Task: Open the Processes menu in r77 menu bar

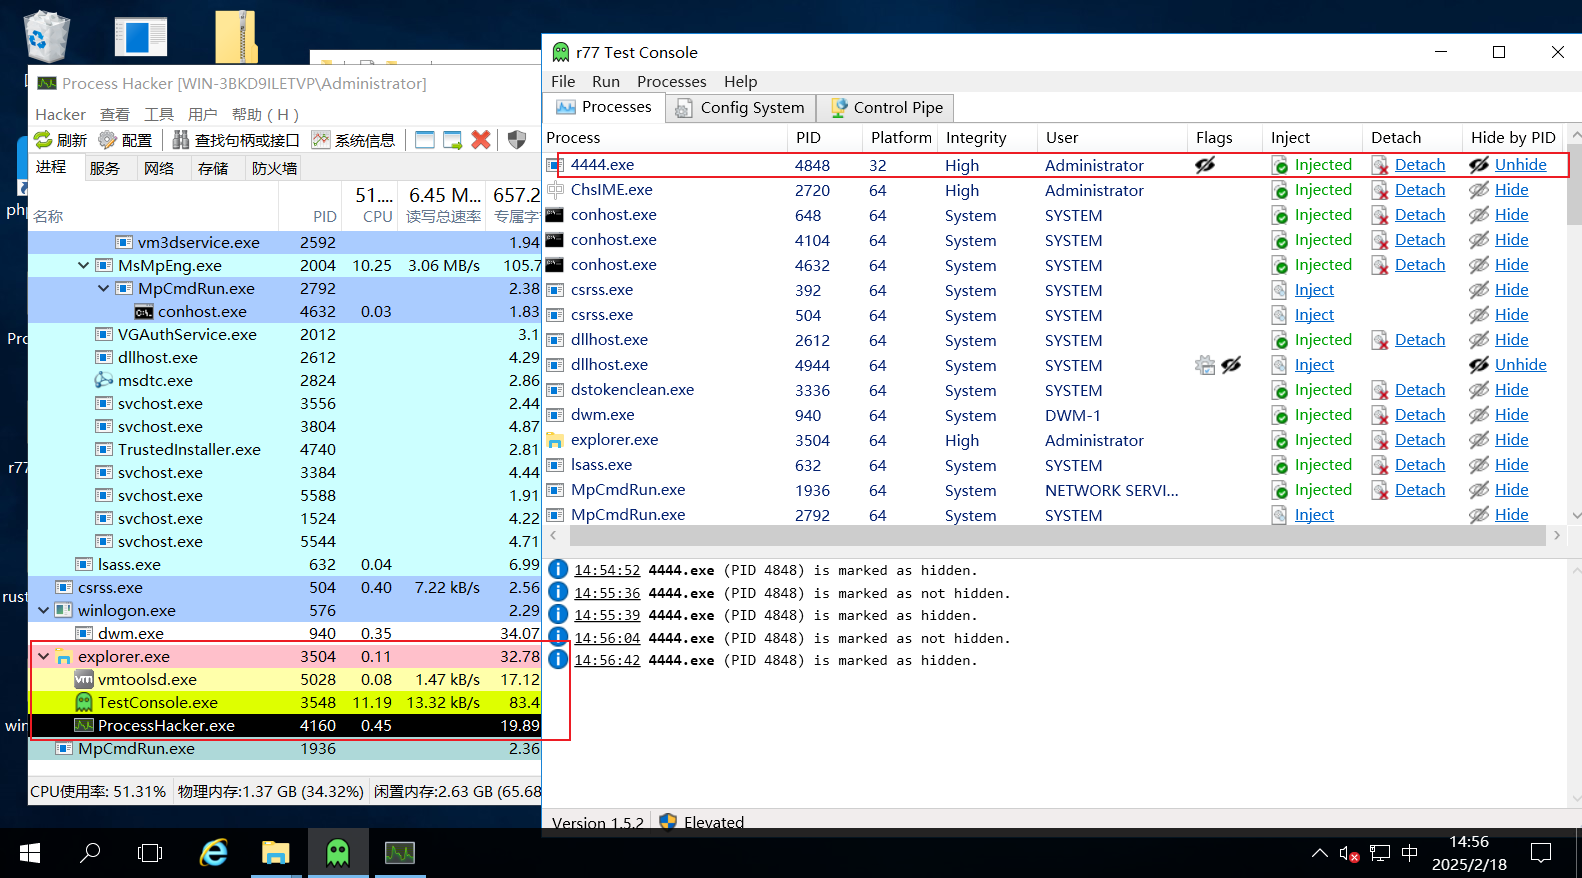Action: tap(672, 82)
